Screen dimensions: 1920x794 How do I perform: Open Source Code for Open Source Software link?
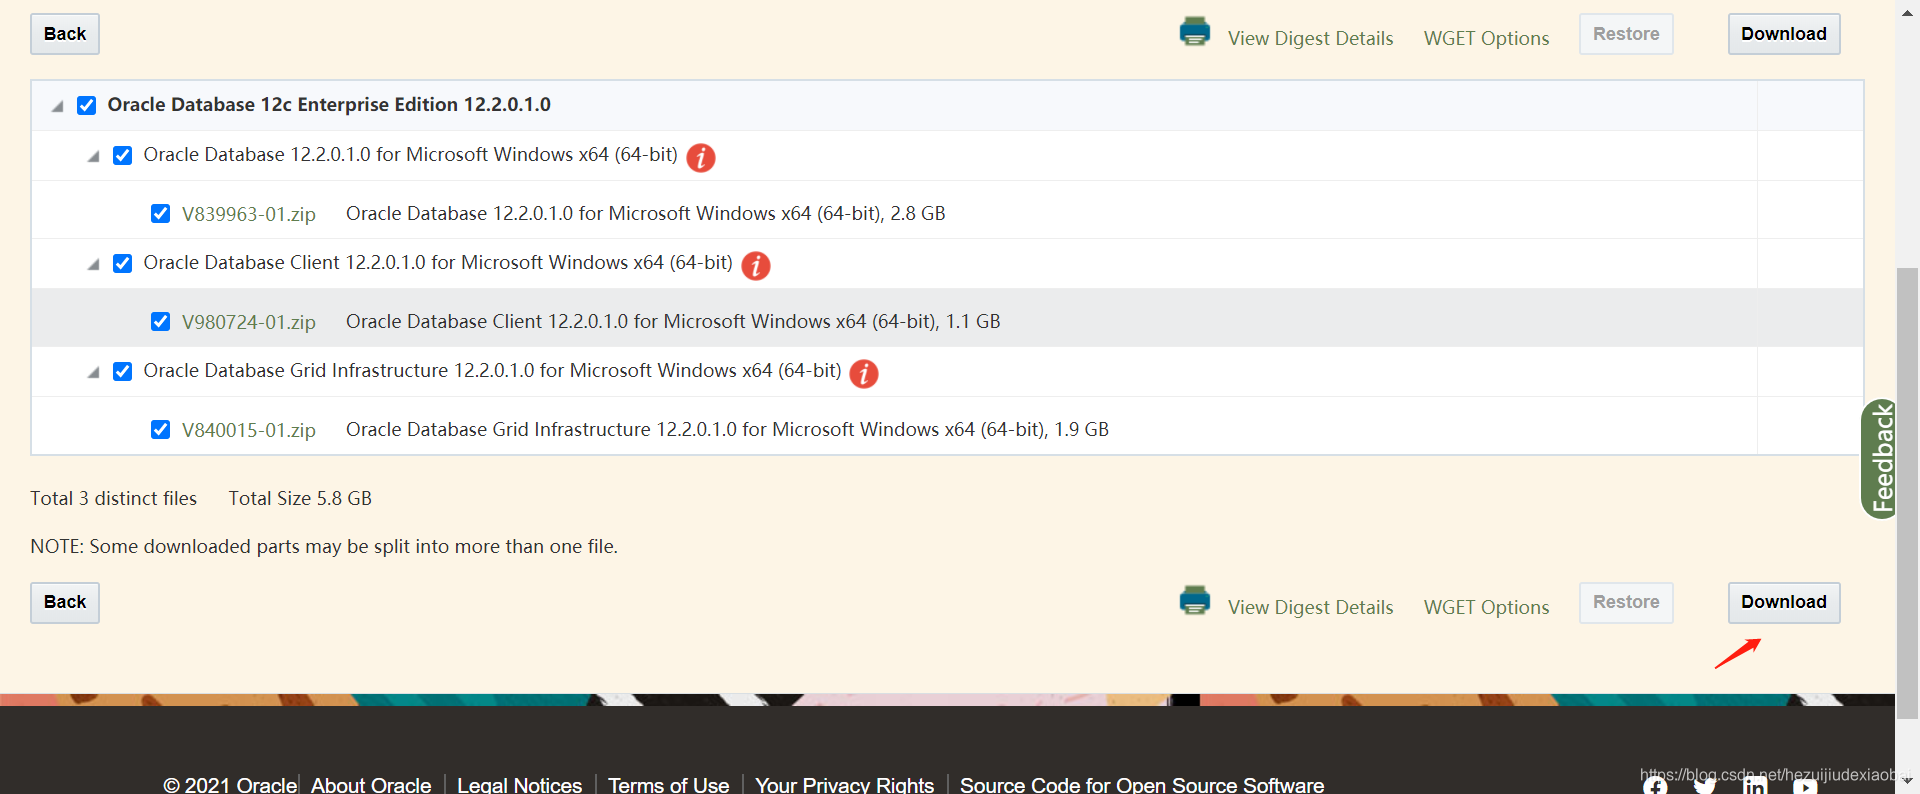(x=1142, y=785)
